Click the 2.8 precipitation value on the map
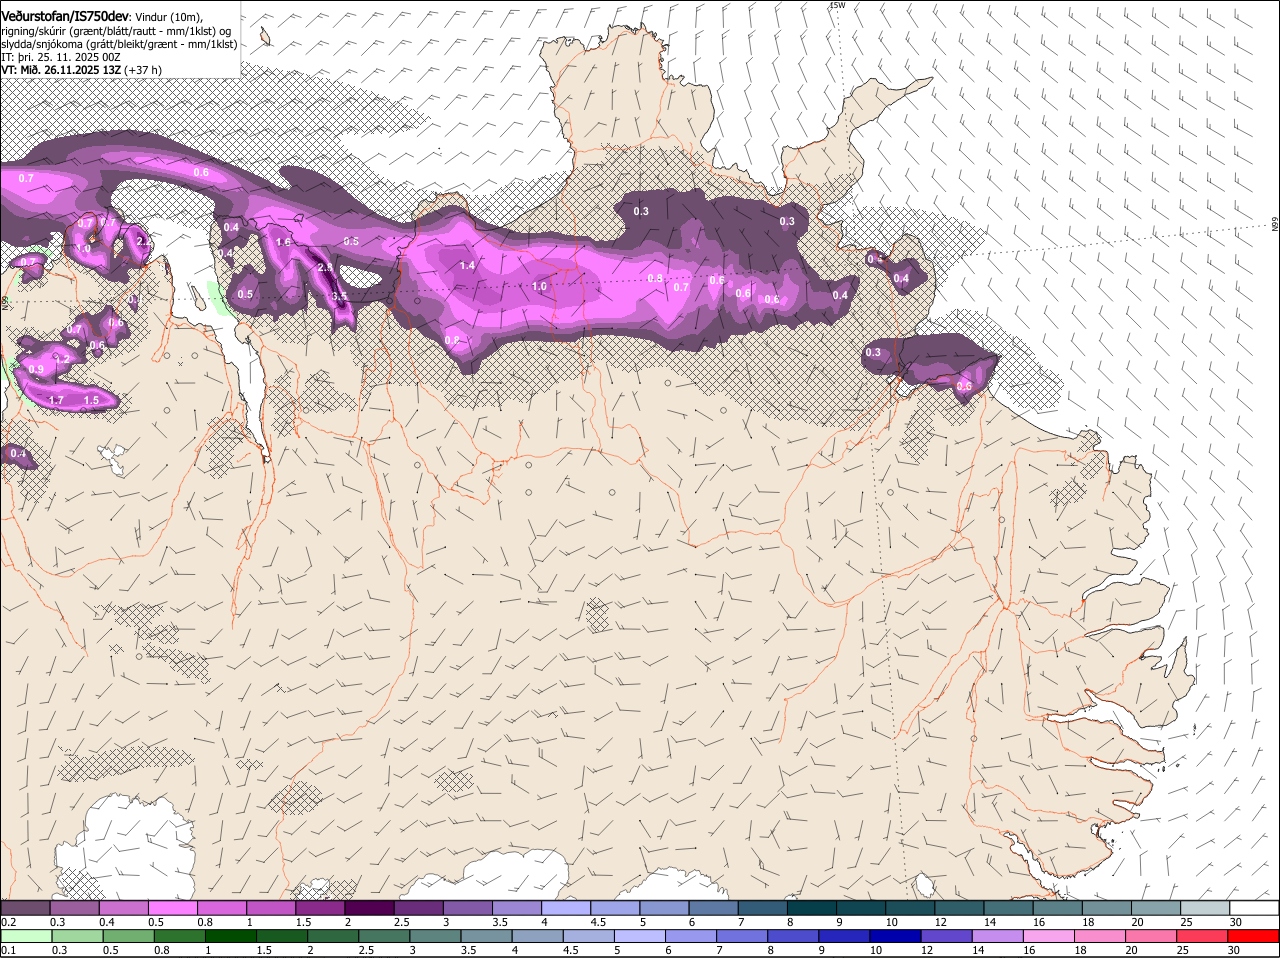Viewport: 1280px width, 958px height. coord(325,268)
